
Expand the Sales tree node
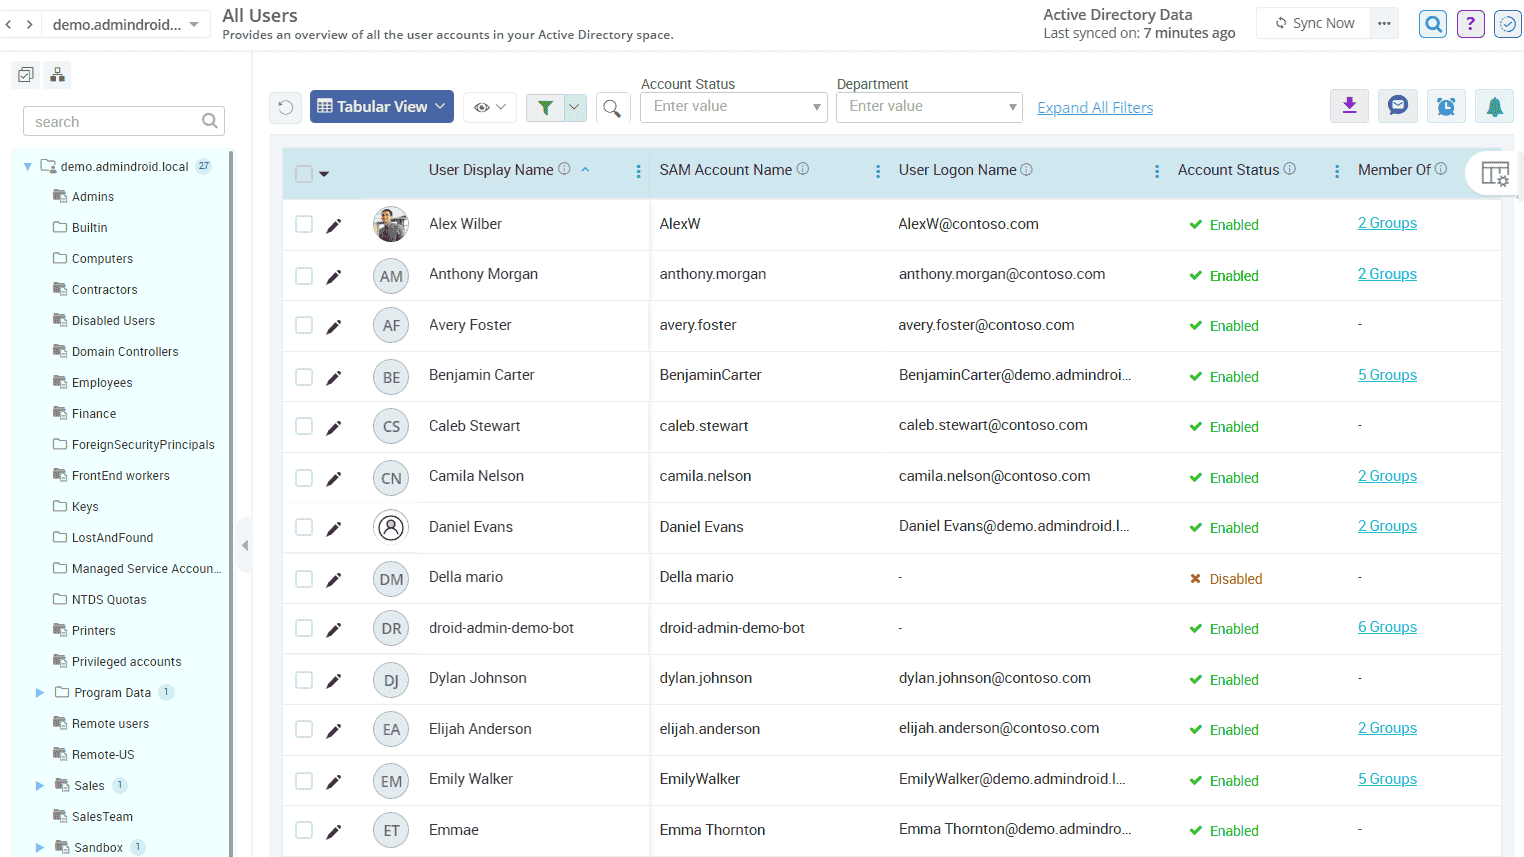(x=39, y=785)
